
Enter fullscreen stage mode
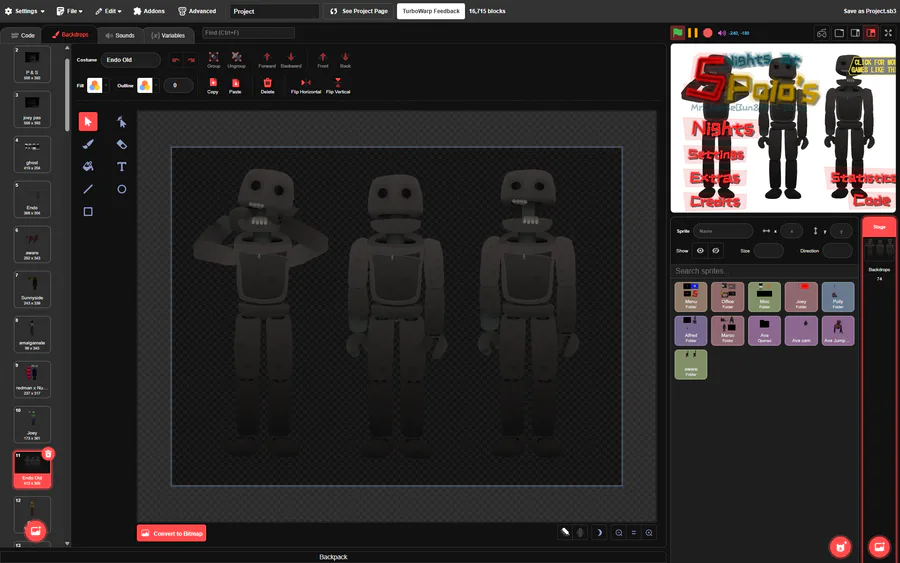click(x=889, y=33)
